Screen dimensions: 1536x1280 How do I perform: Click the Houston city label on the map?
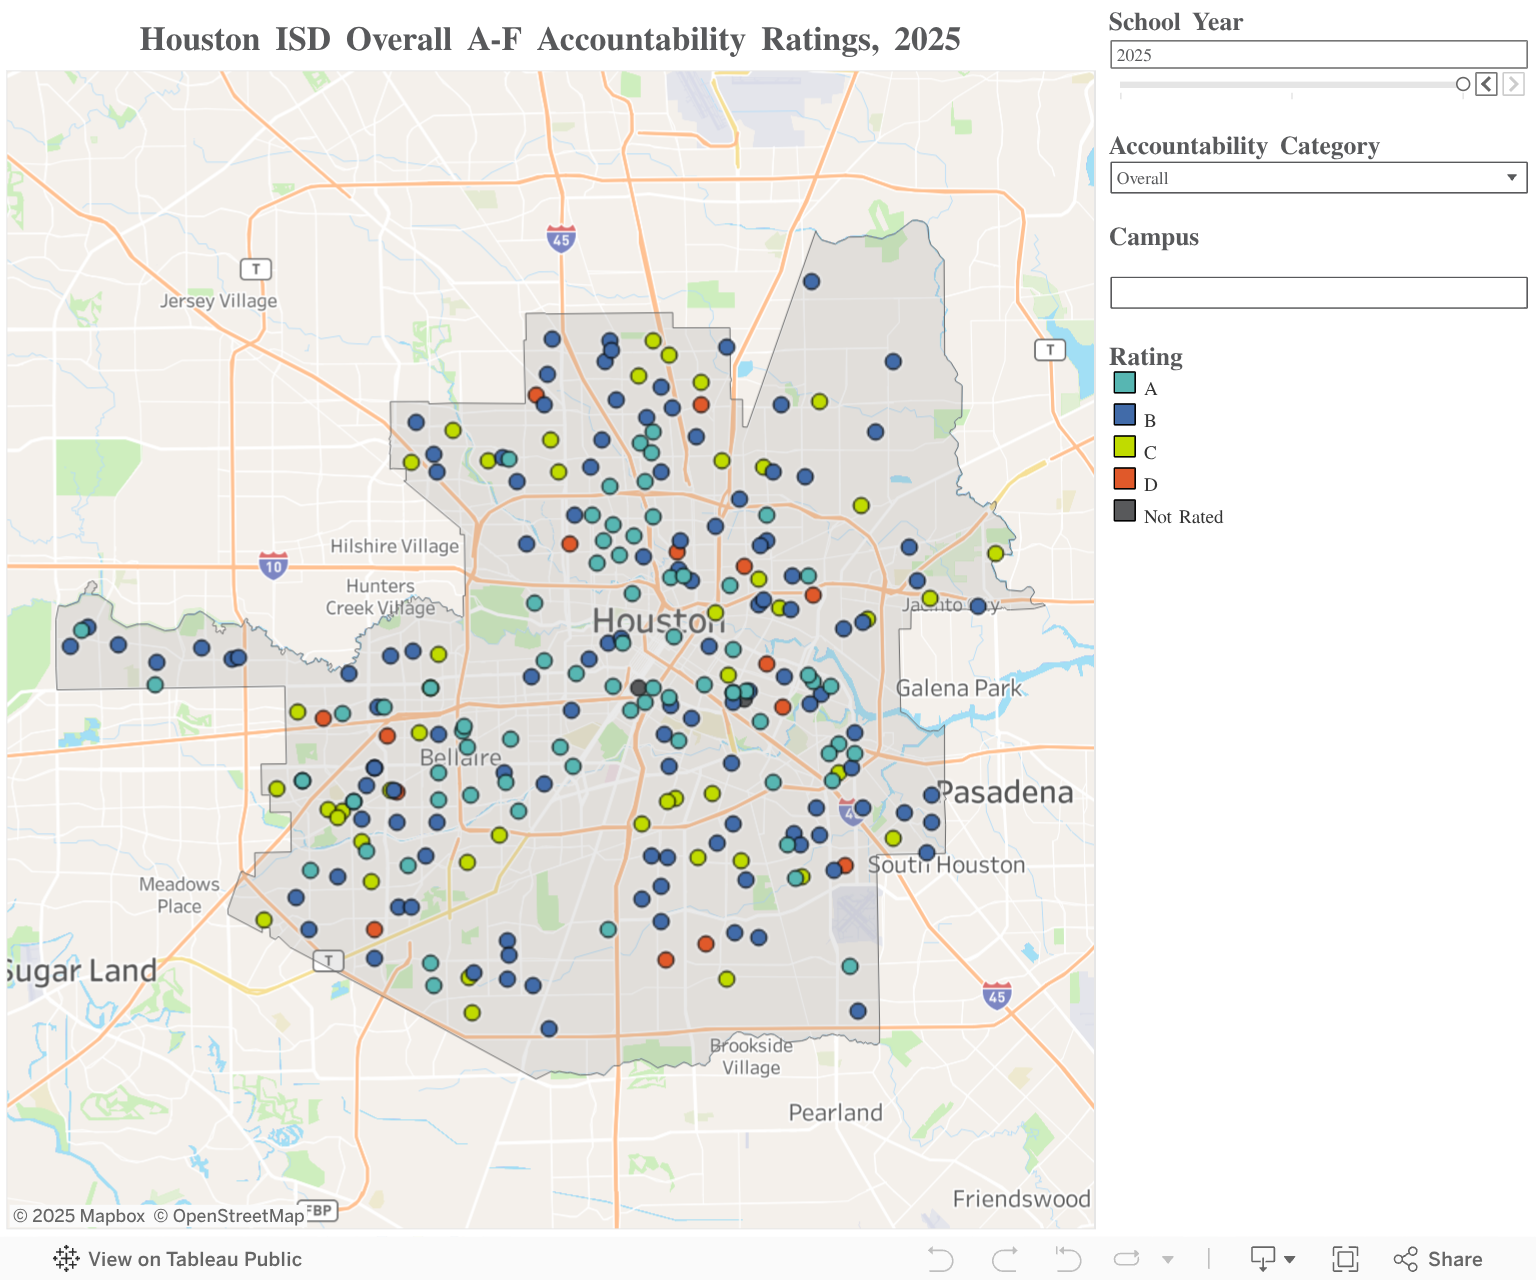(658, 621)
